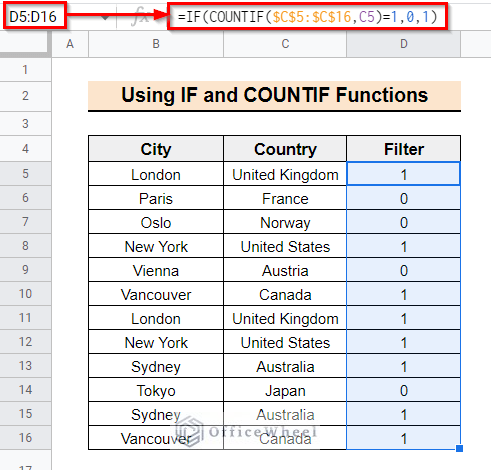Select row 3 header
This screenshot has height=470, width=491.
click(x=25, y=124)
